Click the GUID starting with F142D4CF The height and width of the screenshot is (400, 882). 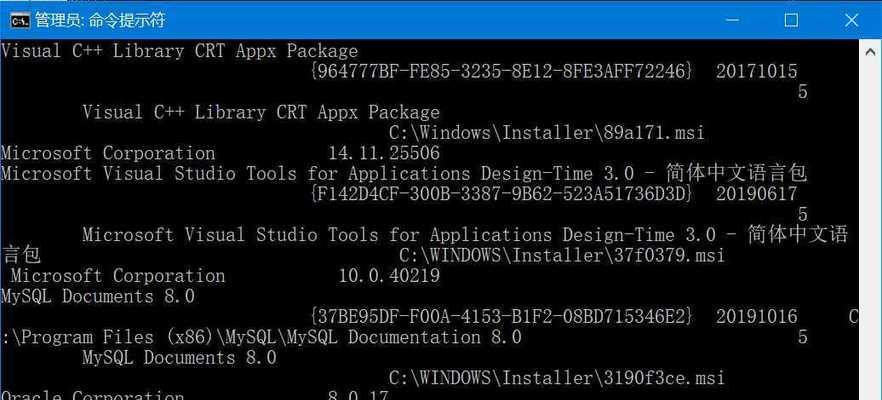click(x=502, y=194)
